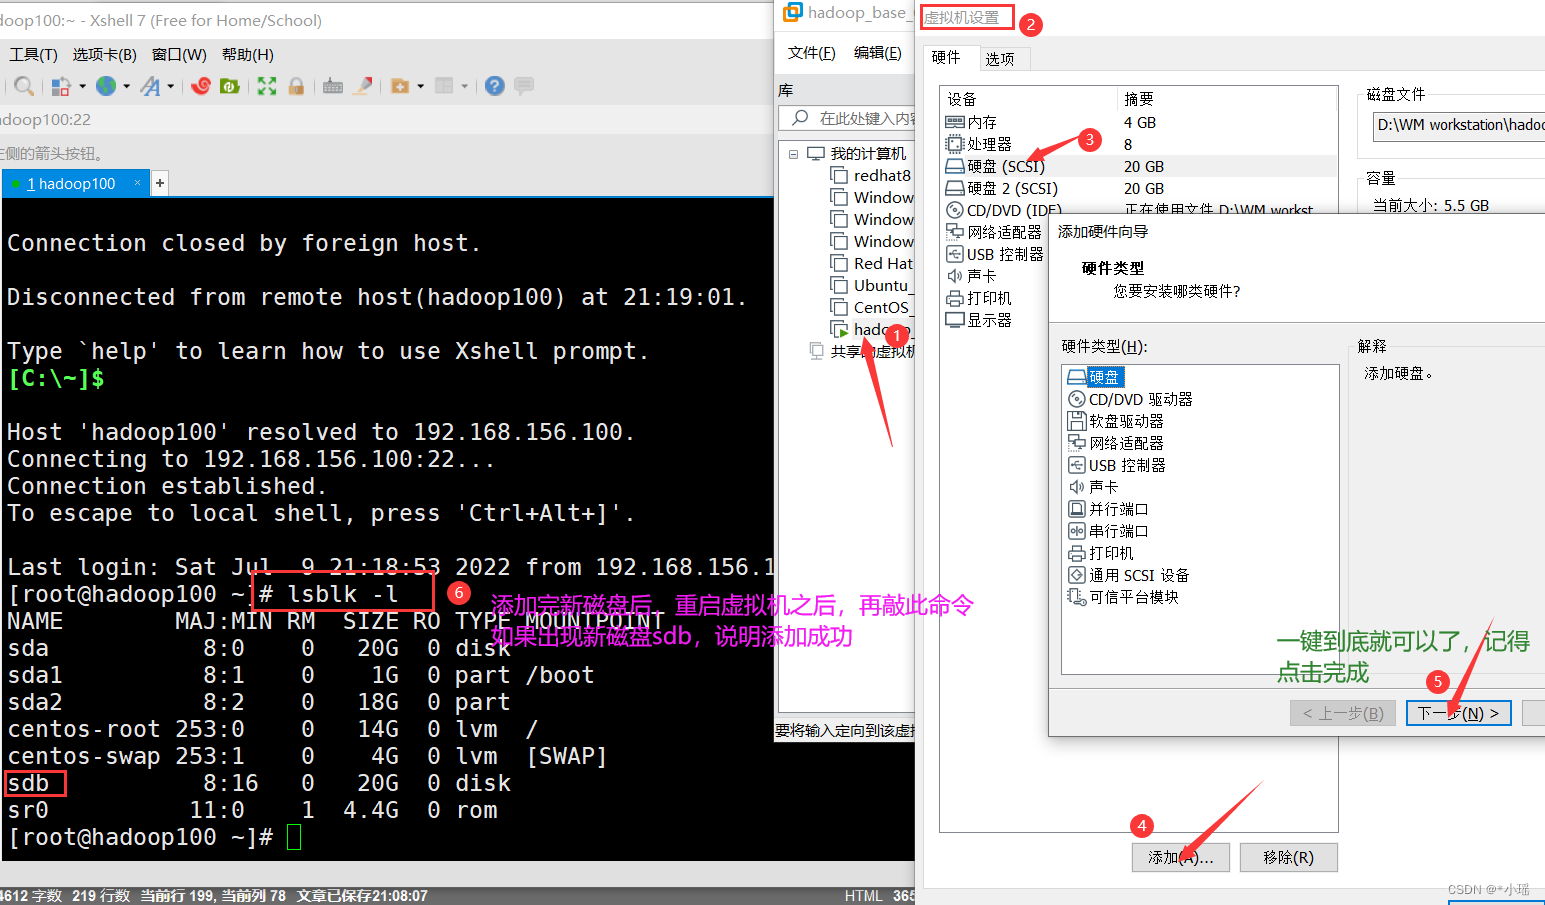Viewport: 1545px width, 905px height.
Task: Select Ubuntu VM in the library tree
Action: (x=870, y=286)
